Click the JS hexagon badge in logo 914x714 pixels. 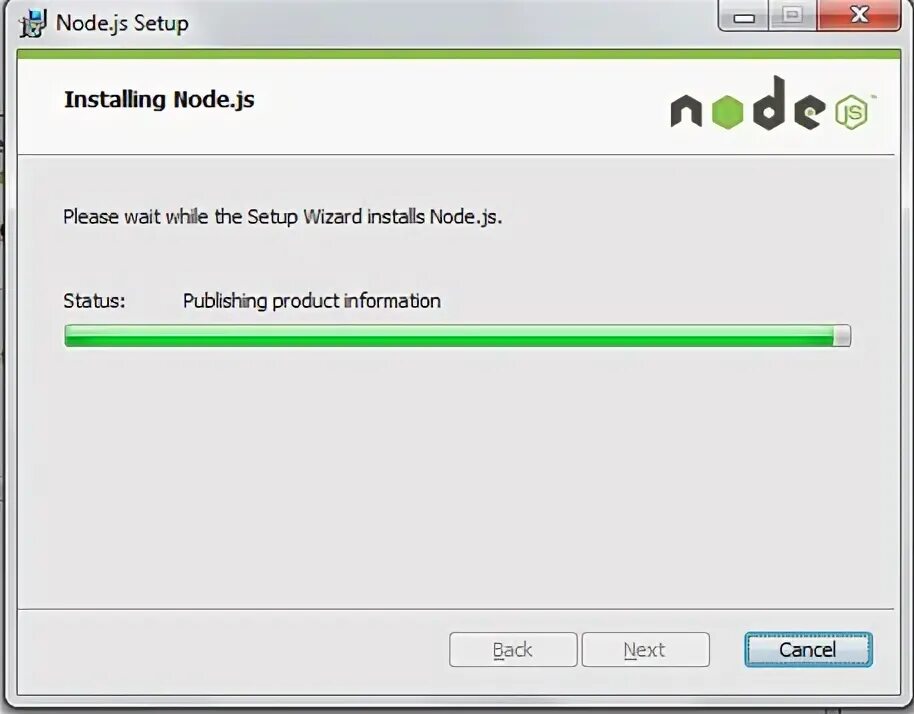852,112
